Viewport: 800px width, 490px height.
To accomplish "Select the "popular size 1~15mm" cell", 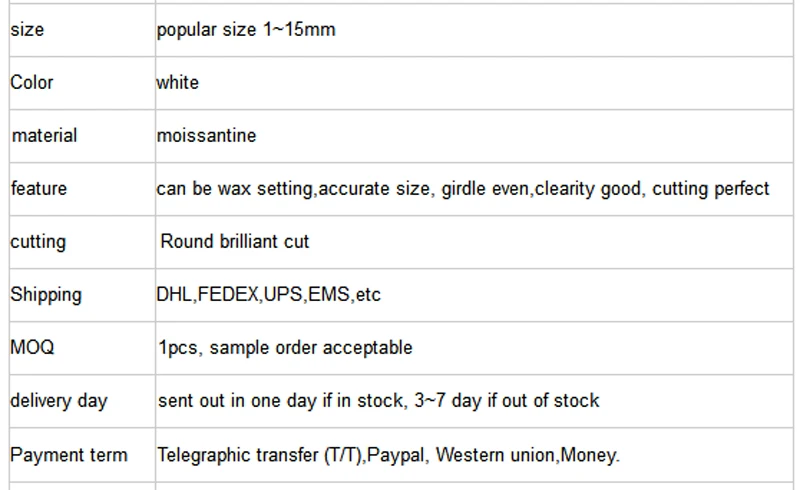I will (246, 30).
